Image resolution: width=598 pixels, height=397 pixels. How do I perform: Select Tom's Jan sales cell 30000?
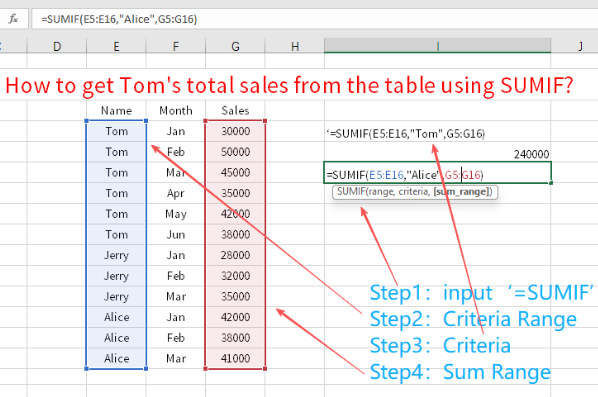235,131
